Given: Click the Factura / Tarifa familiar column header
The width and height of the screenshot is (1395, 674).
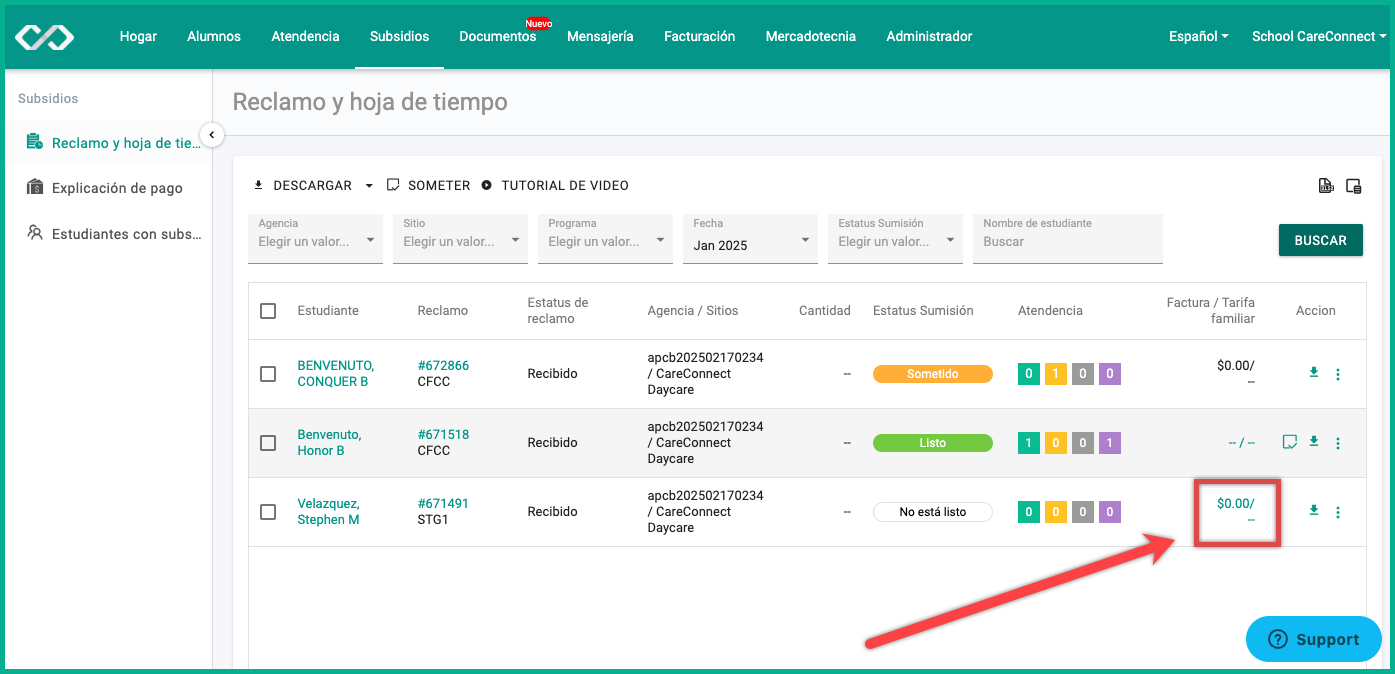Looking at the screenshot, I should click(1211, 311).
